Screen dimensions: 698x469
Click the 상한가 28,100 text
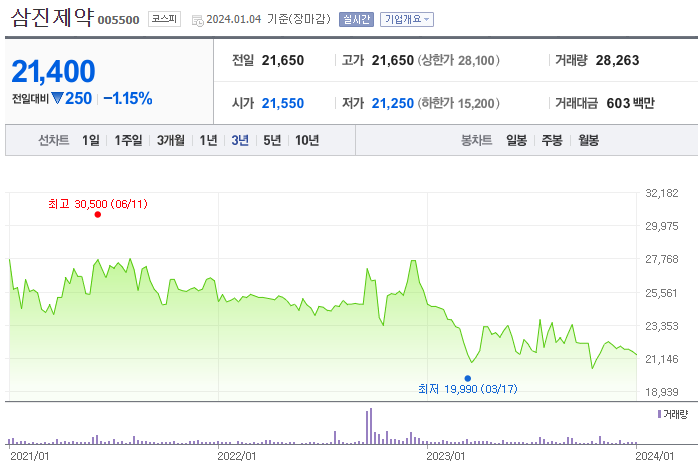pos(459,60)
